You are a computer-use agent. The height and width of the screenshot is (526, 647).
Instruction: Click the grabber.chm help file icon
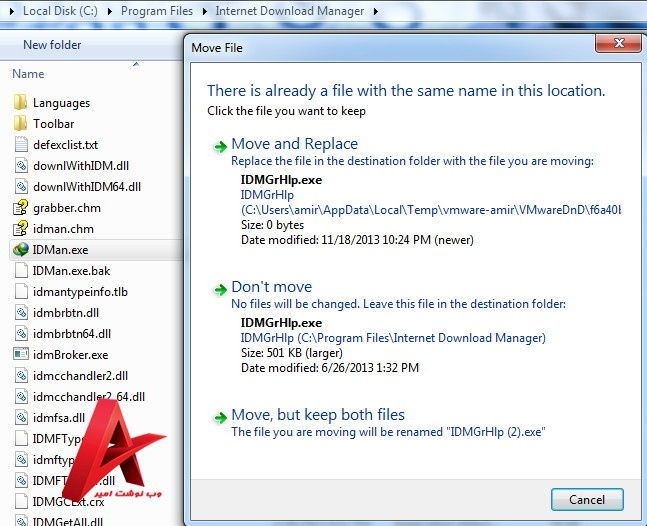(x=21, y=208)
